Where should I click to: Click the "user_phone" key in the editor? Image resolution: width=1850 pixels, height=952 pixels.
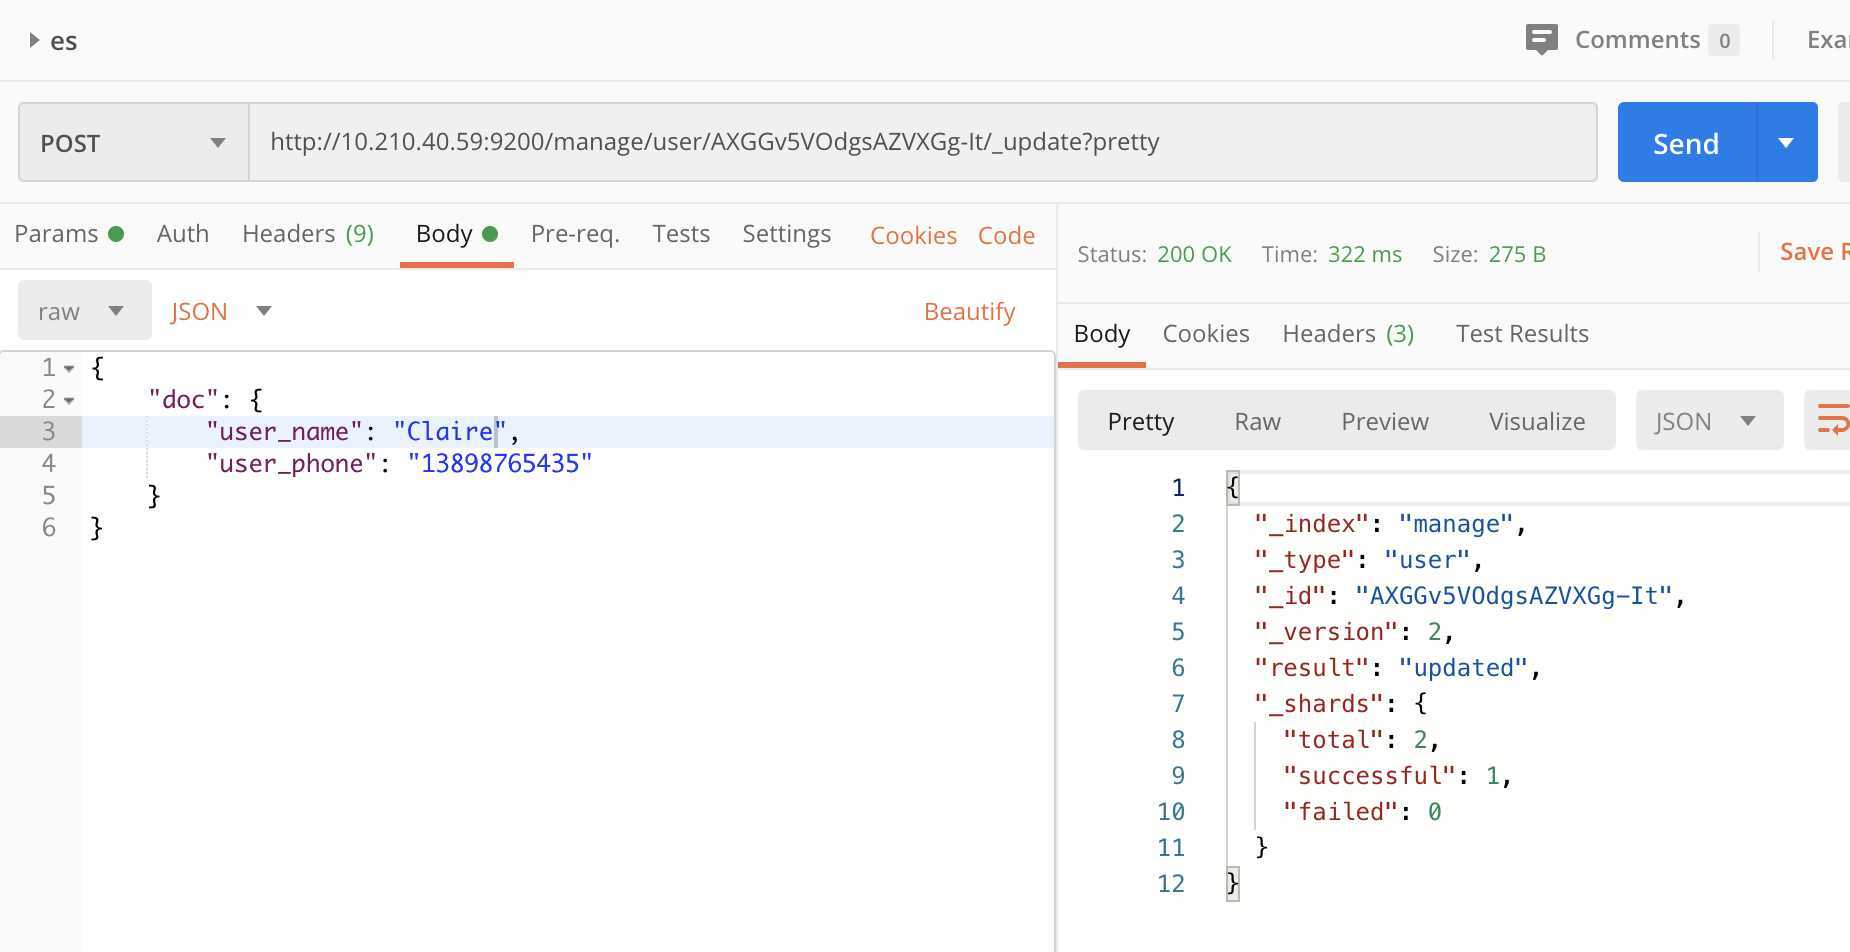pos(291,464)
